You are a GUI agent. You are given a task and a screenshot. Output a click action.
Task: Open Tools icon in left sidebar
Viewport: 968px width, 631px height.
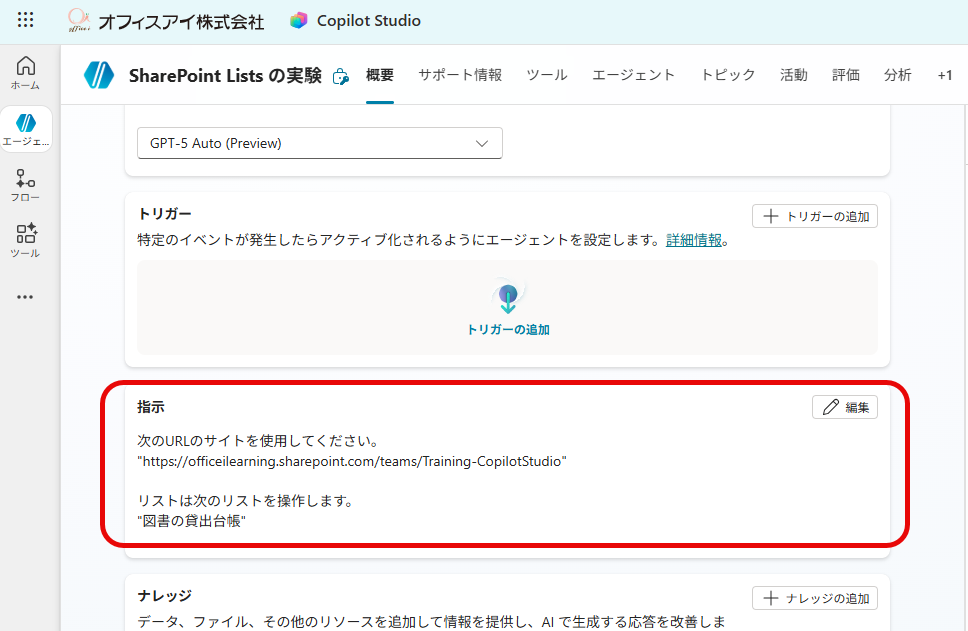[26, 240]
